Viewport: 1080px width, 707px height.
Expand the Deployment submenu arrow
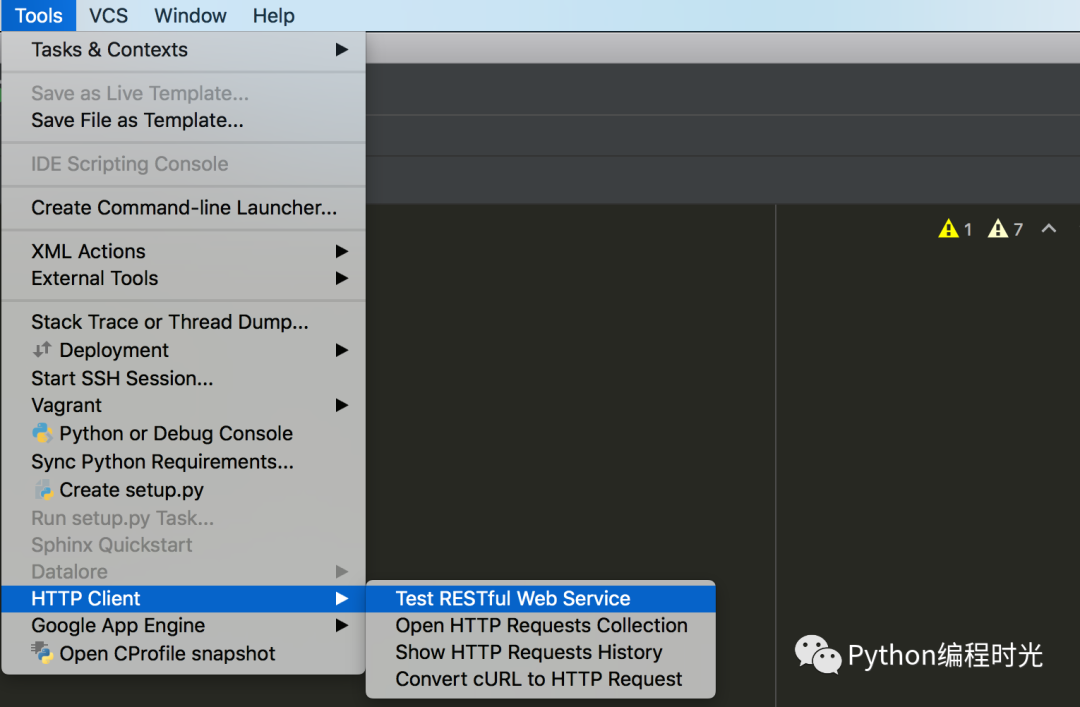pos(342,350)
